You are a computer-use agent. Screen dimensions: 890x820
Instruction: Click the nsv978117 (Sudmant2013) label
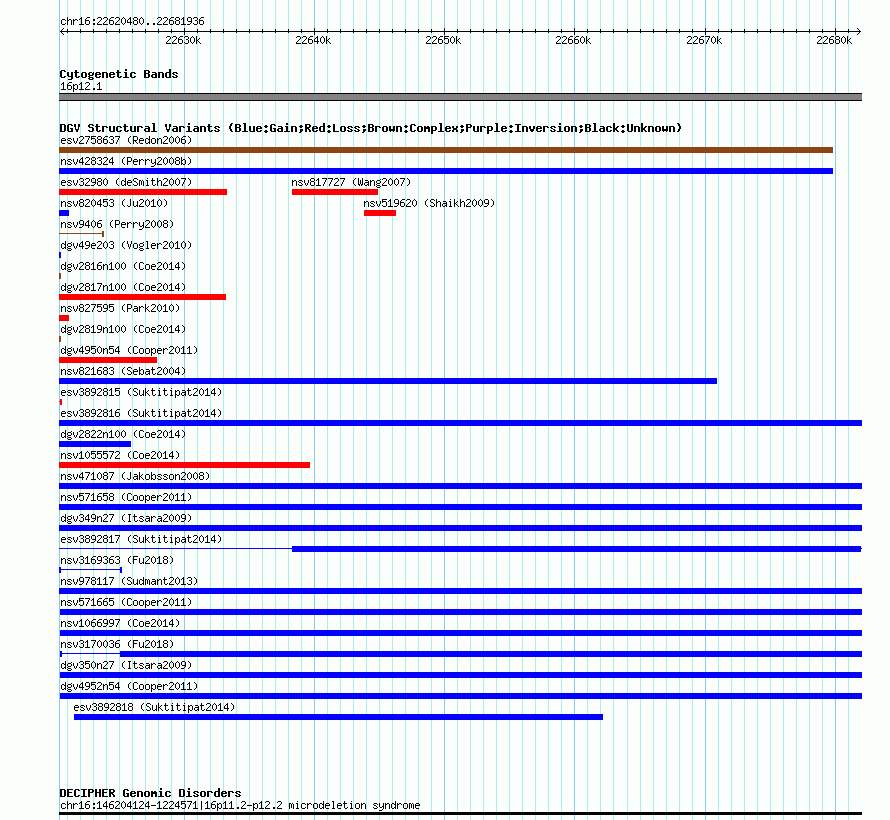[x=129, y=581]
